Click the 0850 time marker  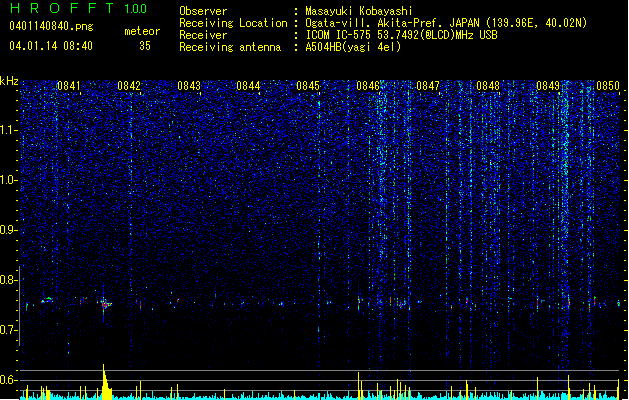click(608, 86)
